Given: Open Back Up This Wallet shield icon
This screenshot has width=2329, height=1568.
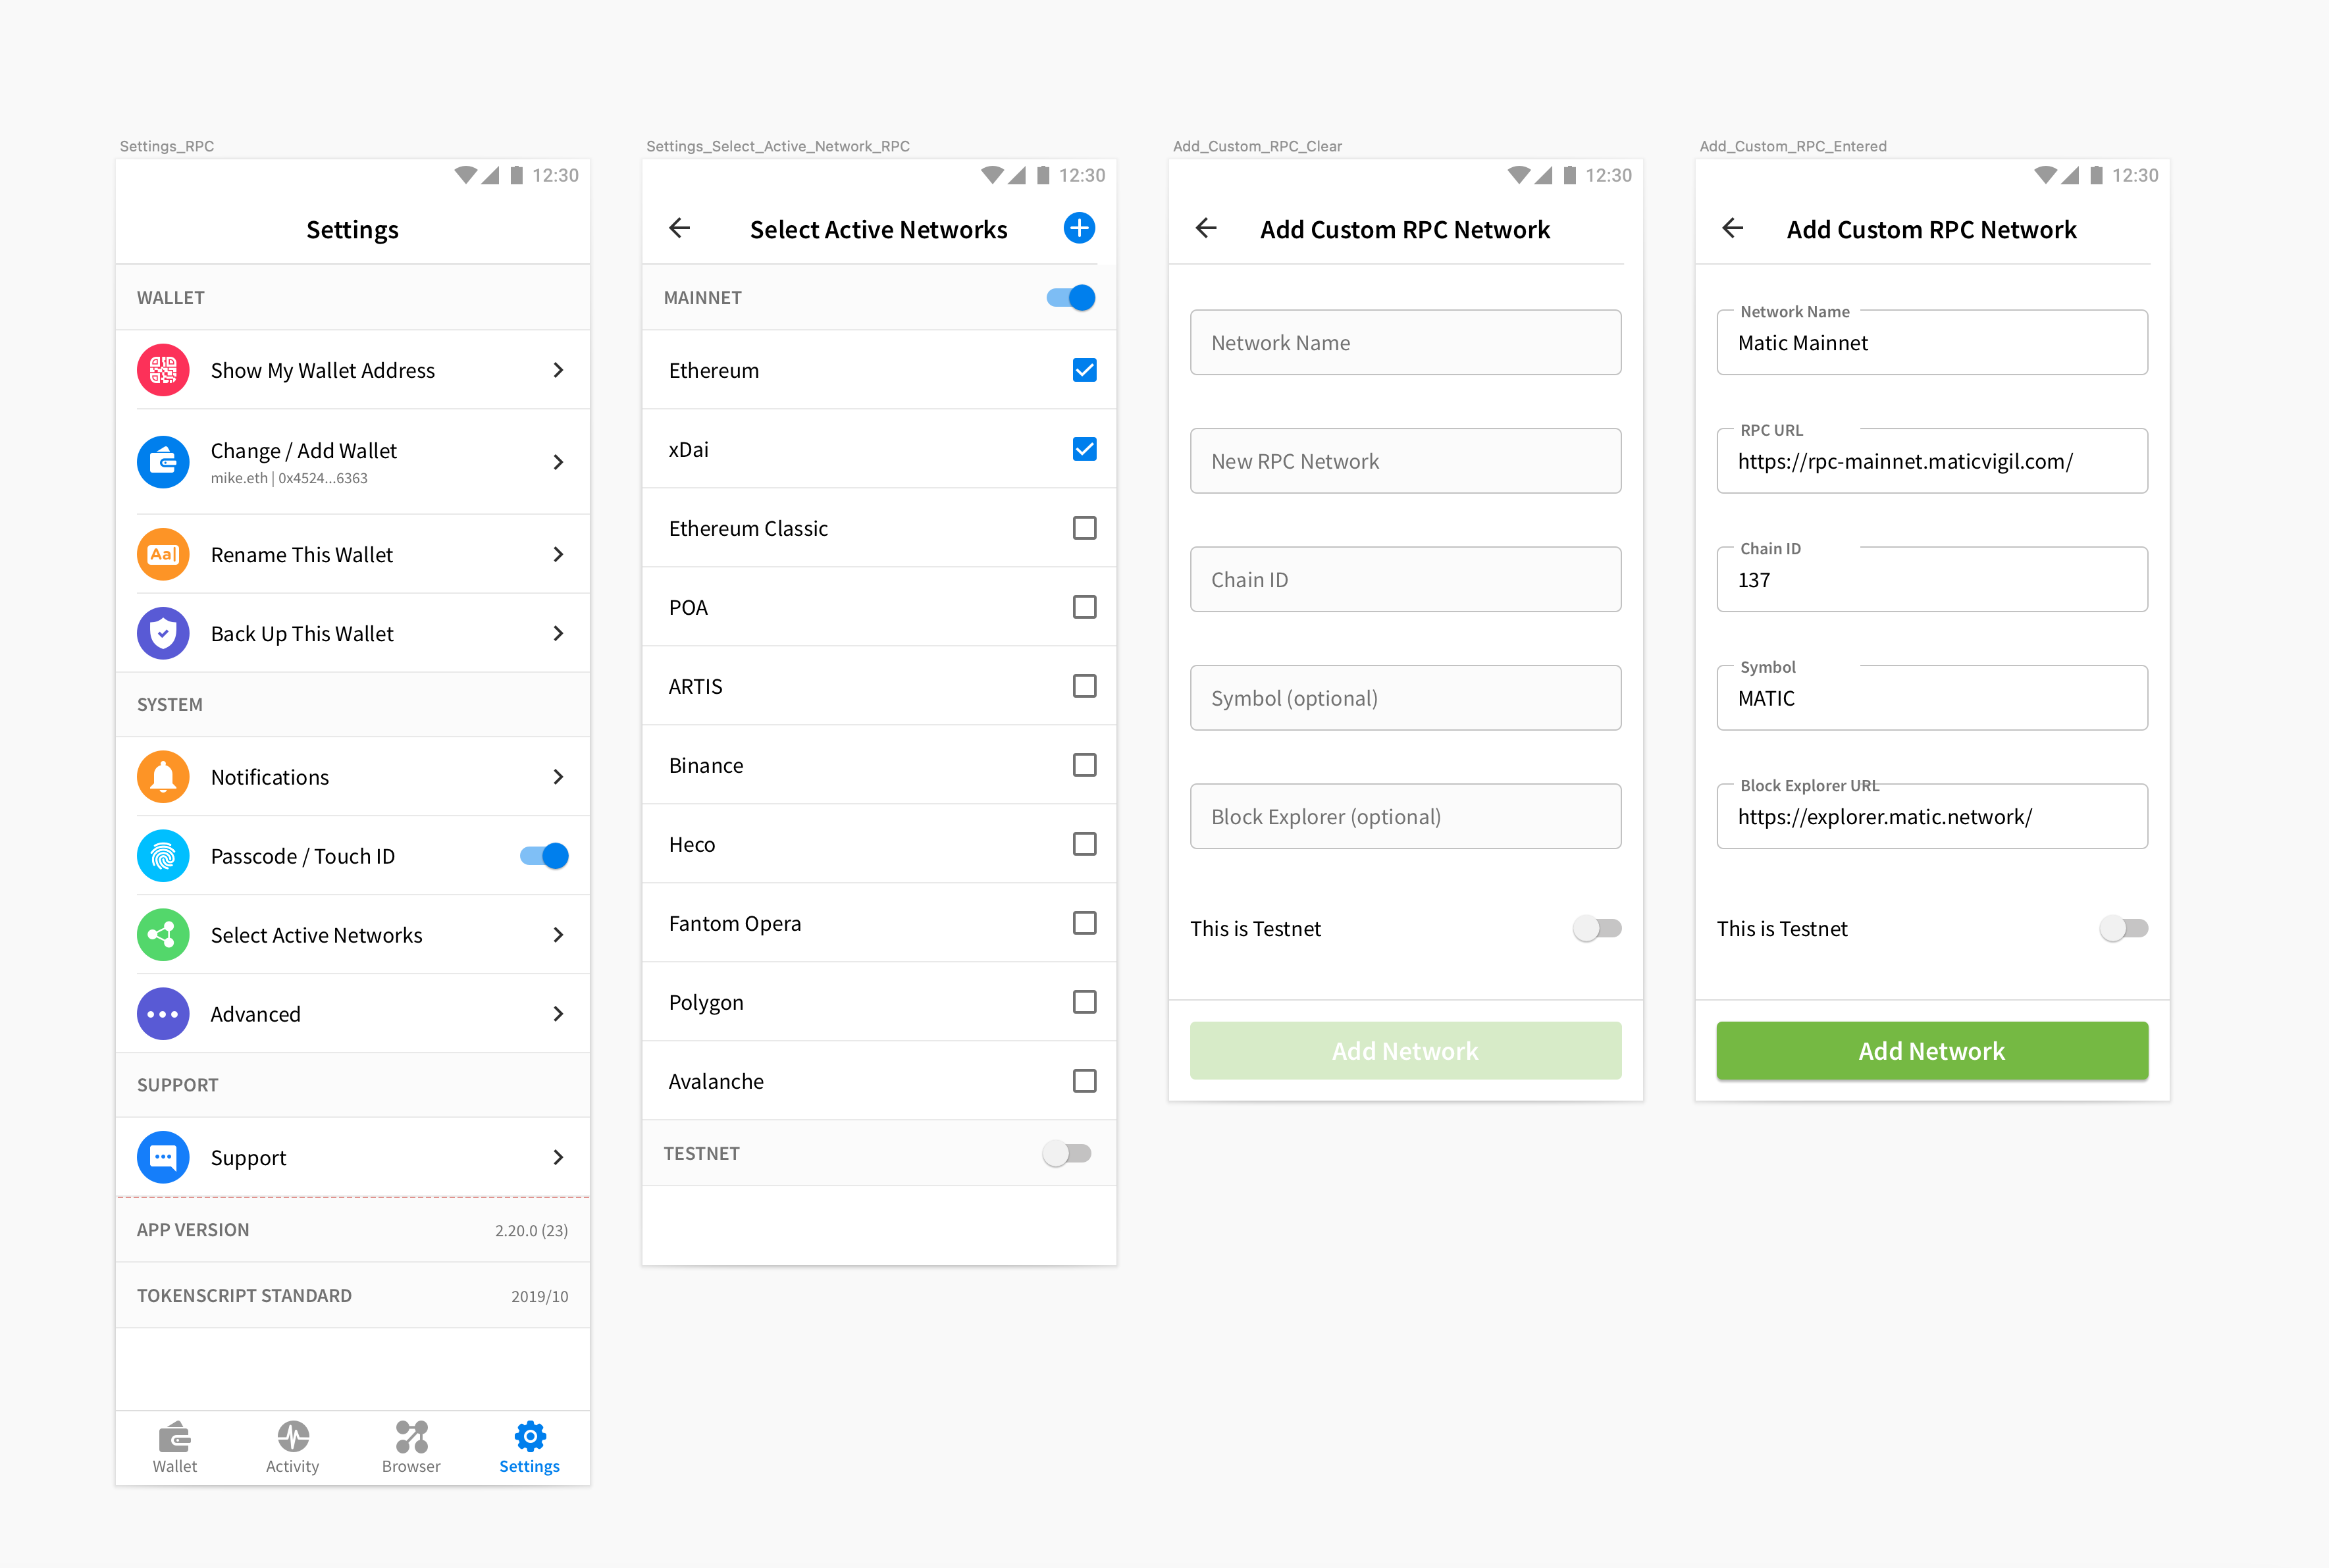Looking at the screenshot, I should [x=162, y=633].
